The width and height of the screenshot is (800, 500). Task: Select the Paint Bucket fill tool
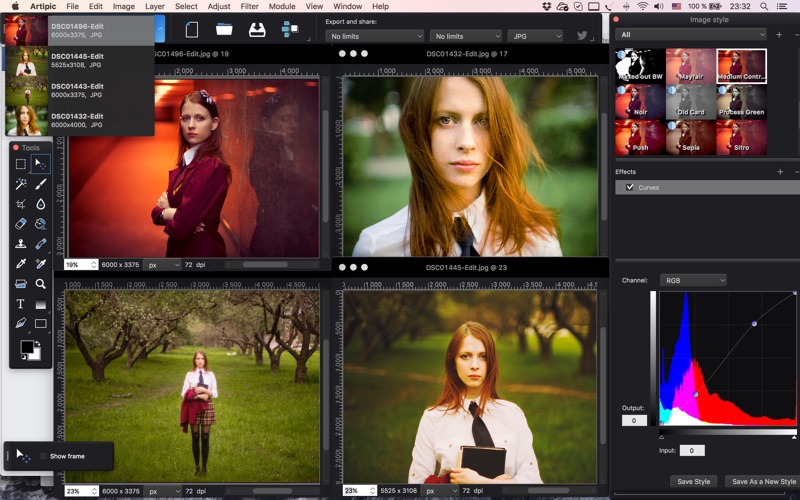click(x=41, y=223)
